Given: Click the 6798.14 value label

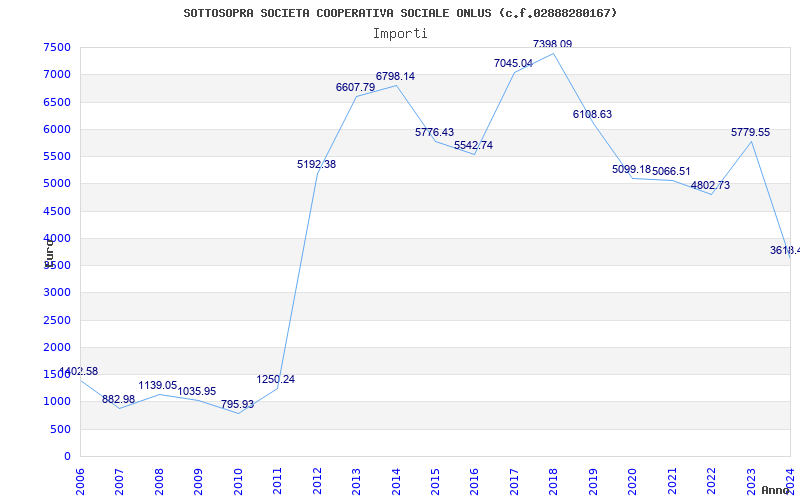Looking at the screenshot, I should click(395, 77).
